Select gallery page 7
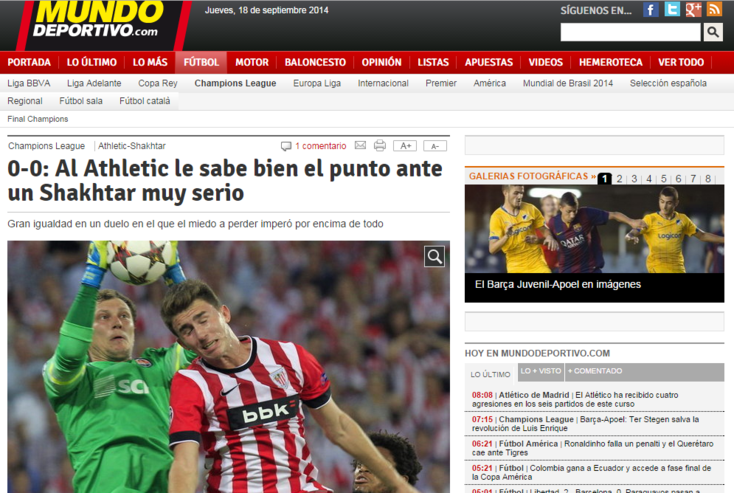Viewport: 734px width, 493px height. click(x=693, y=179)
